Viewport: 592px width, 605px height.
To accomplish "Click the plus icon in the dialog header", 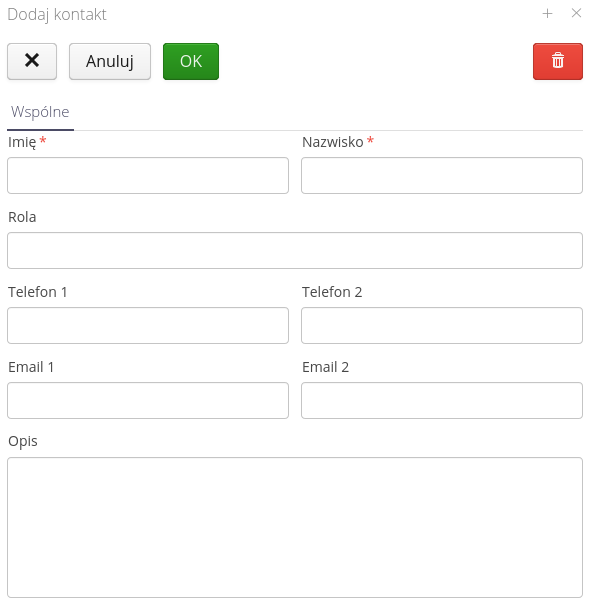I will (x=547, y=14).
